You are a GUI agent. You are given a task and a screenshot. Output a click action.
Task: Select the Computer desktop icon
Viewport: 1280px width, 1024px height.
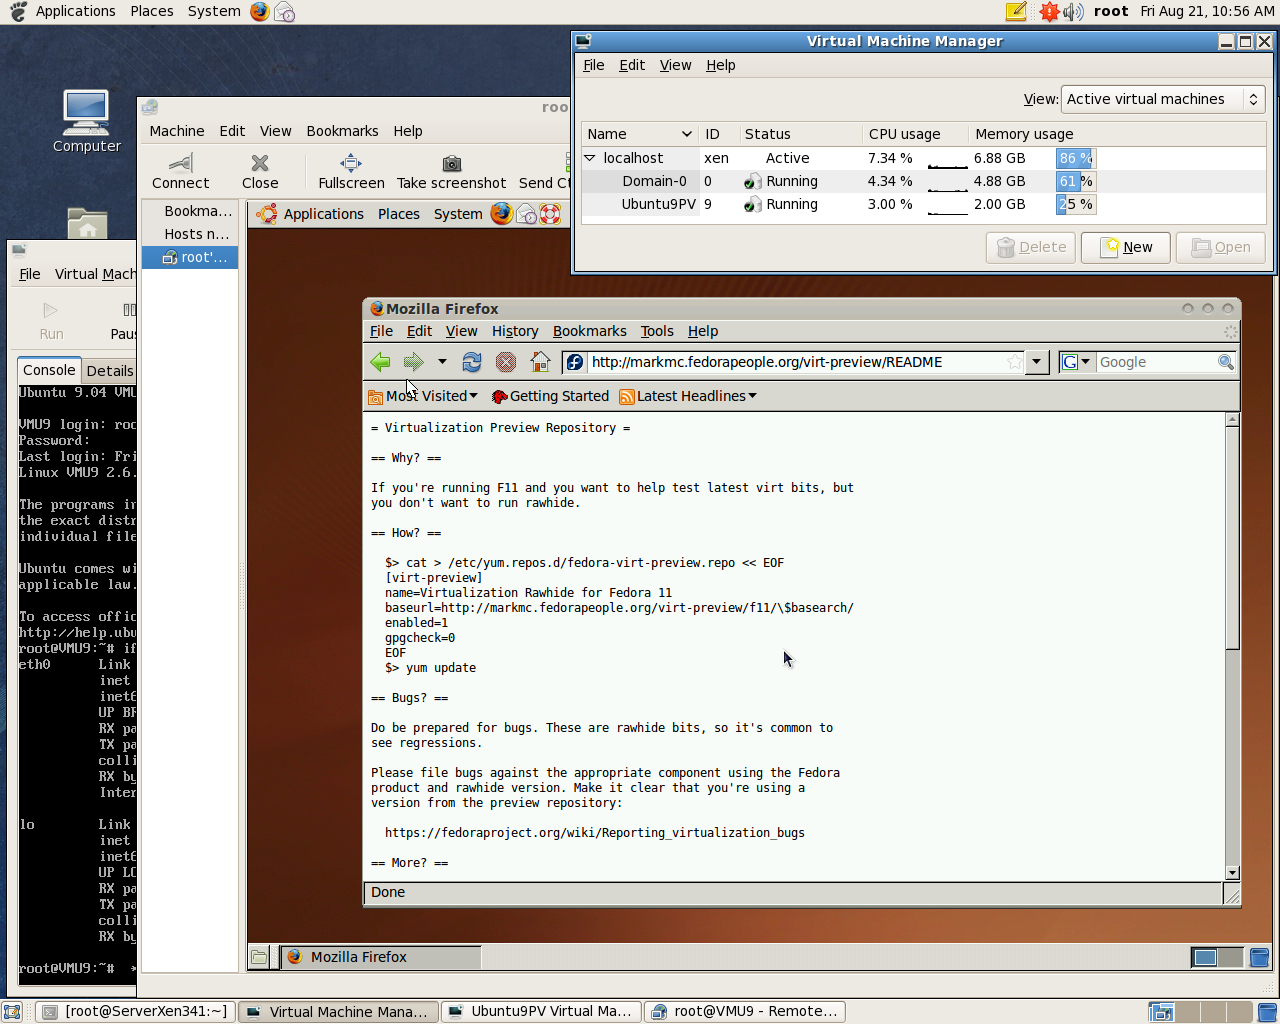[86, 121]
